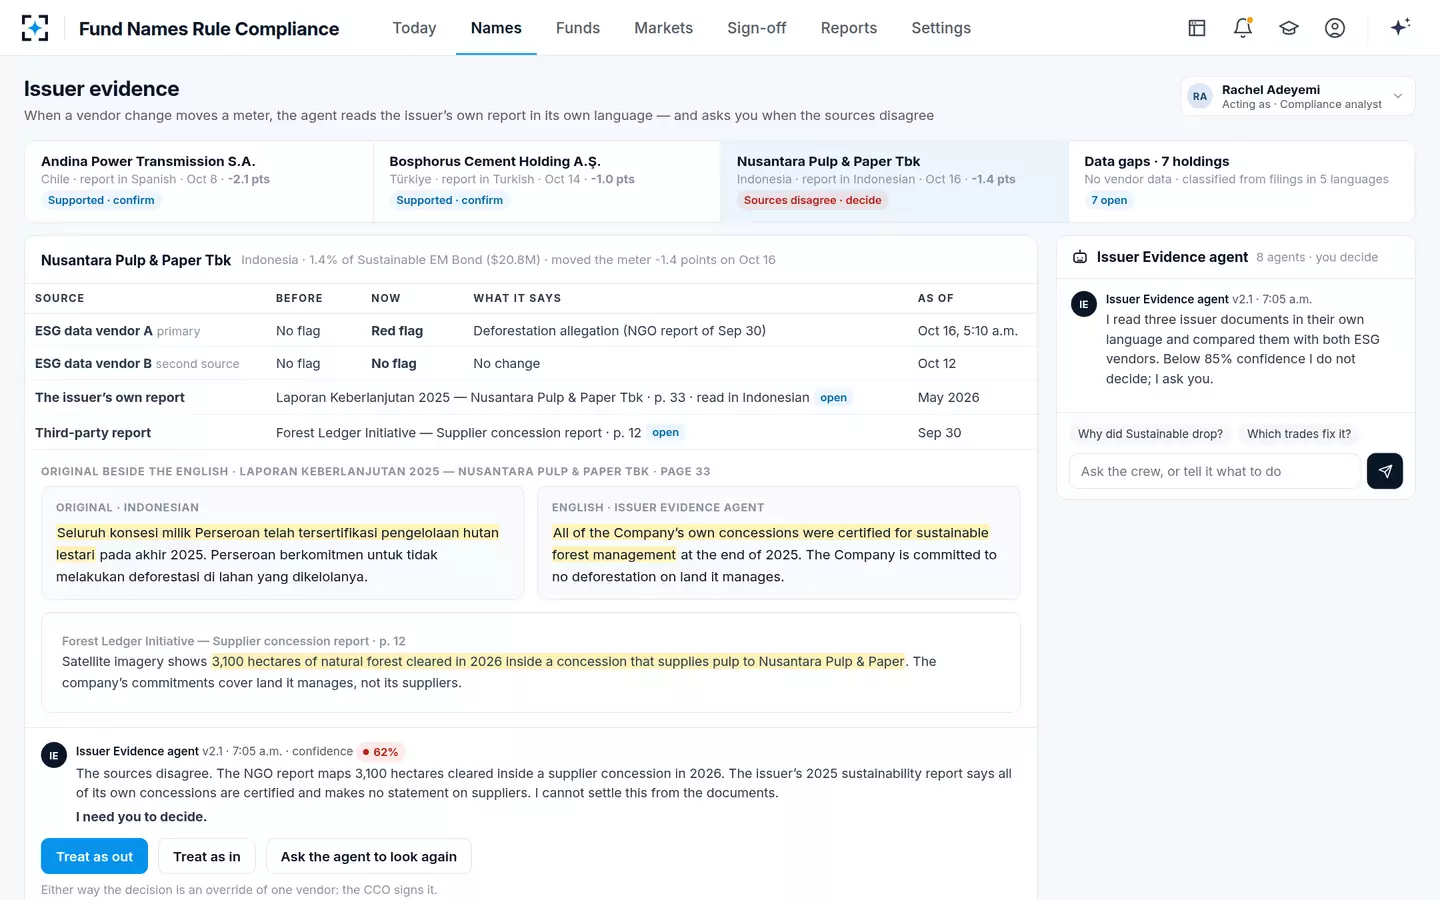The image size is (1440, 900).
Task: Click the 'Red flag' value for ESG vendor A
Action: pos(397,331)
